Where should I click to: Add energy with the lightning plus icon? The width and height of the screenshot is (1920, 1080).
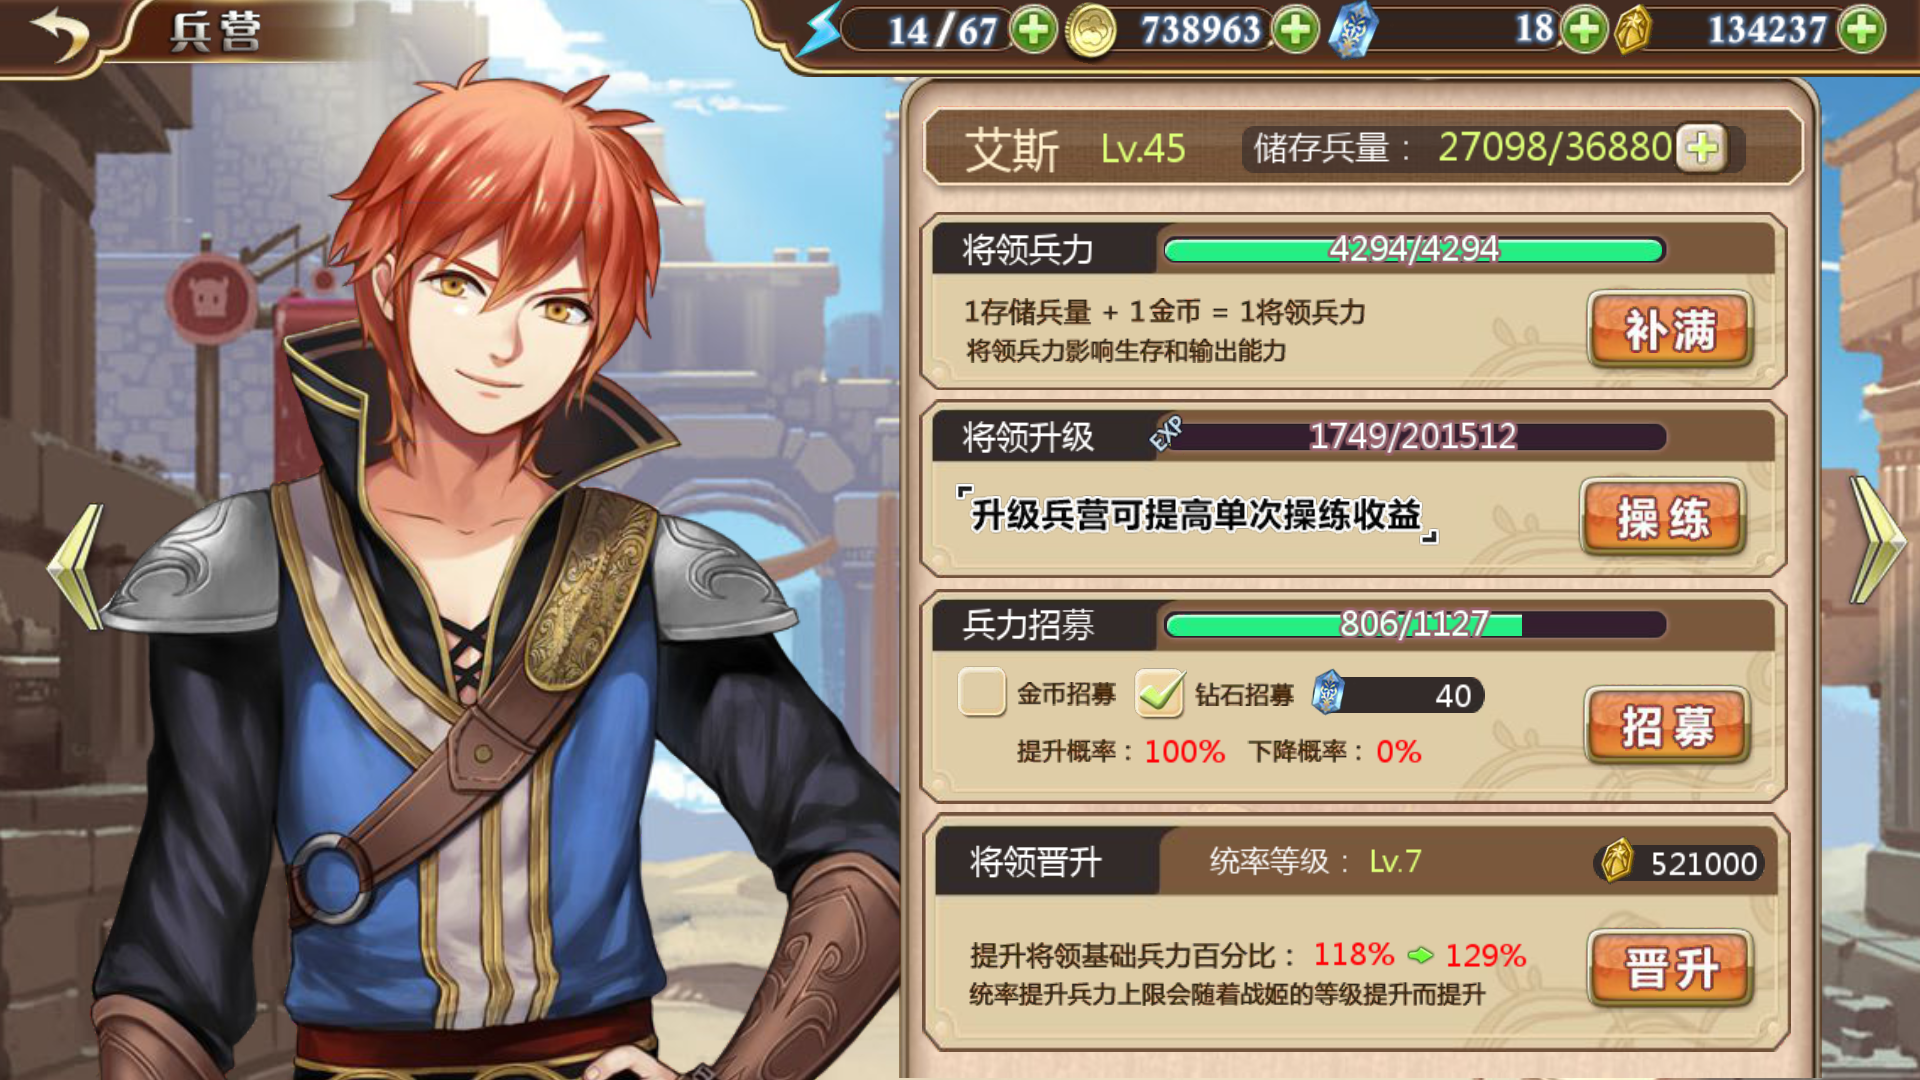click(1034, 30)
